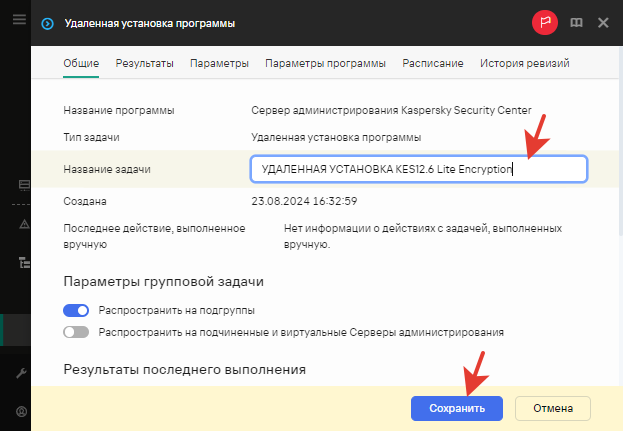This screenshot has width=623, height=431.
Task: Open the sidebar wrench settings icon
Action: coord(21,373)
